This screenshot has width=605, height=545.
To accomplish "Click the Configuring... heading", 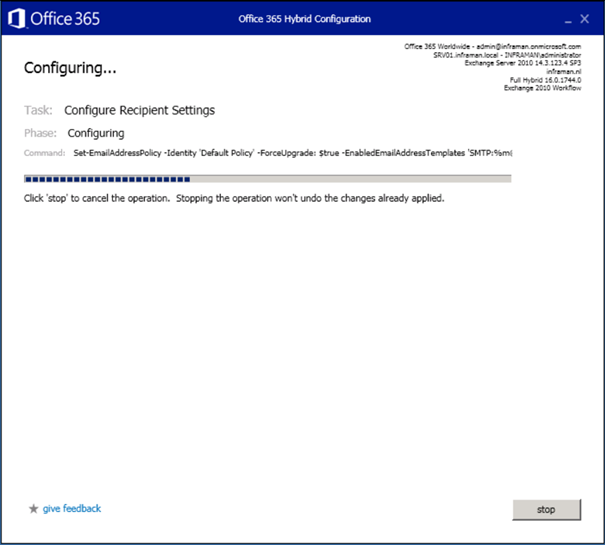I will pyautogui.click(x=70, y=69).
